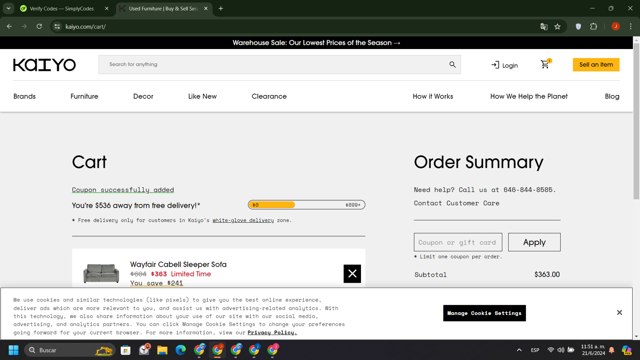Open How We Help the Planet
The image size is (640, 360).
click(529, 96)
